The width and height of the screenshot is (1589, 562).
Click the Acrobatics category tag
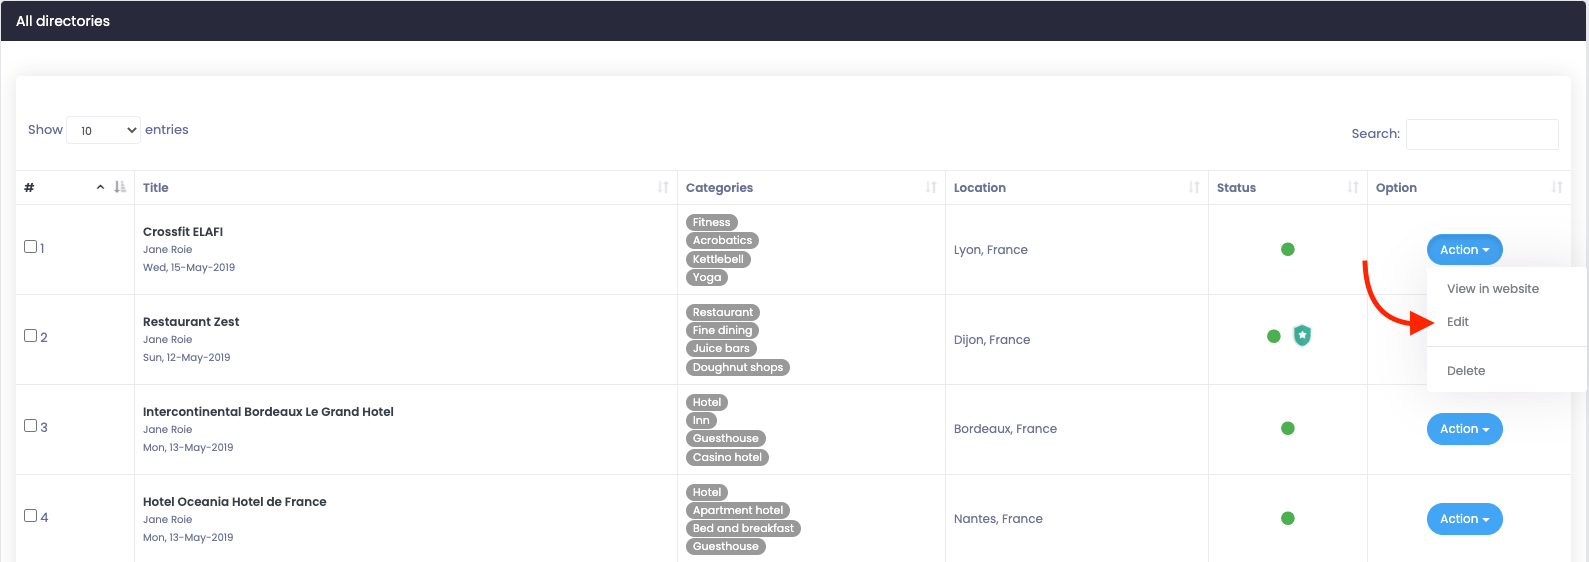pyautogui.click(x=722, y=240)
